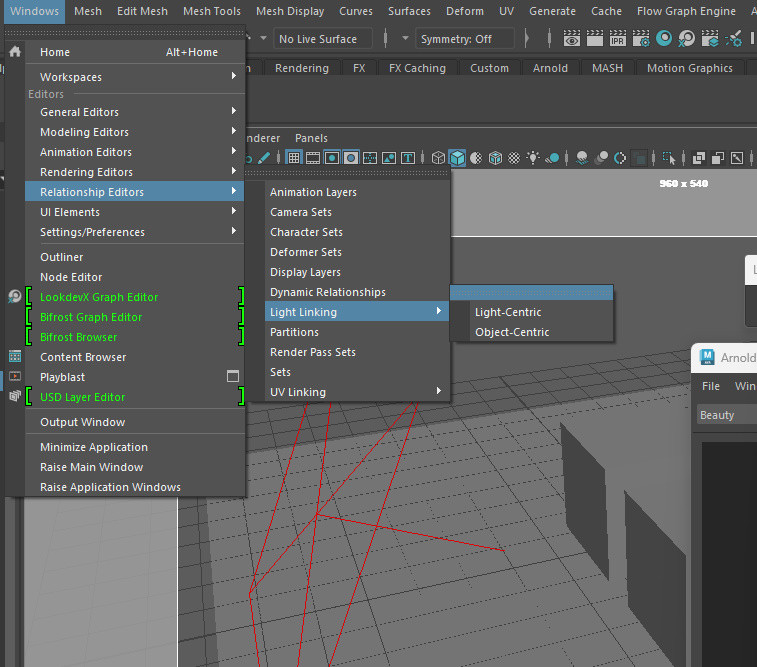
Task: Toggle use all lights bulb icon
Action: point(533,158)
